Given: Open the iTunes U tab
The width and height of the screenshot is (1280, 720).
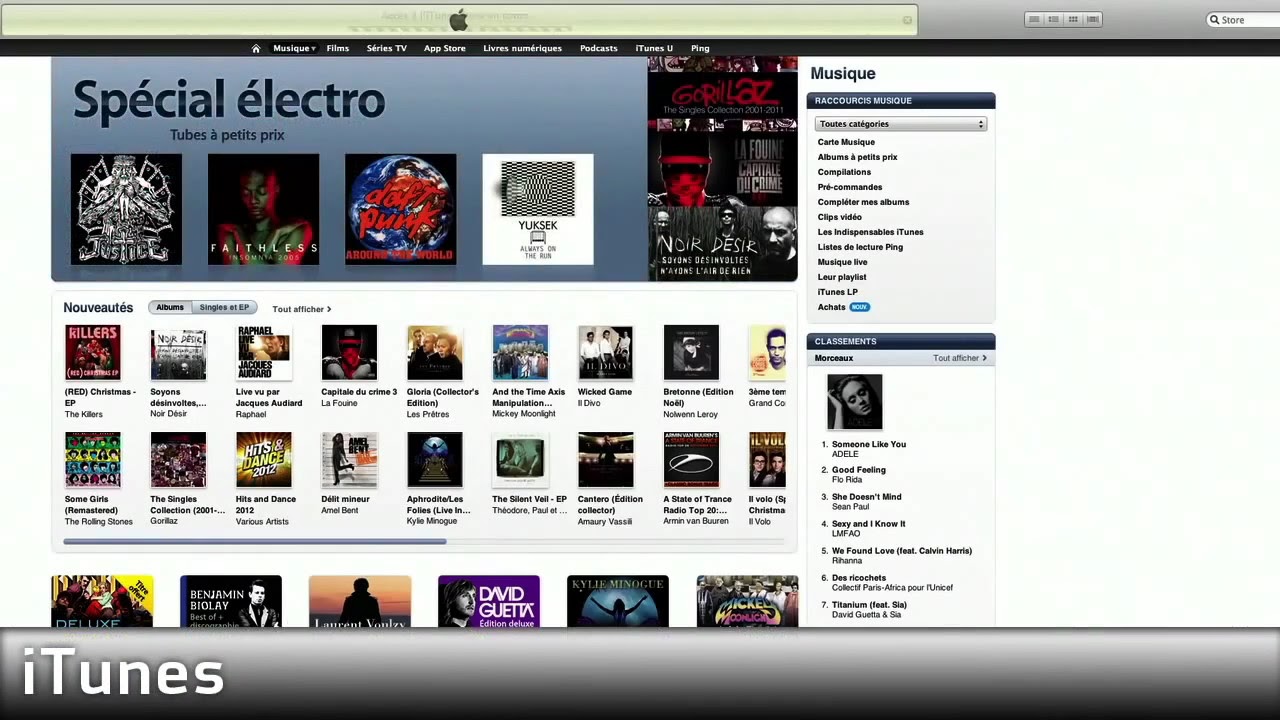Looking at the screenshot, I should pos(654,48).
